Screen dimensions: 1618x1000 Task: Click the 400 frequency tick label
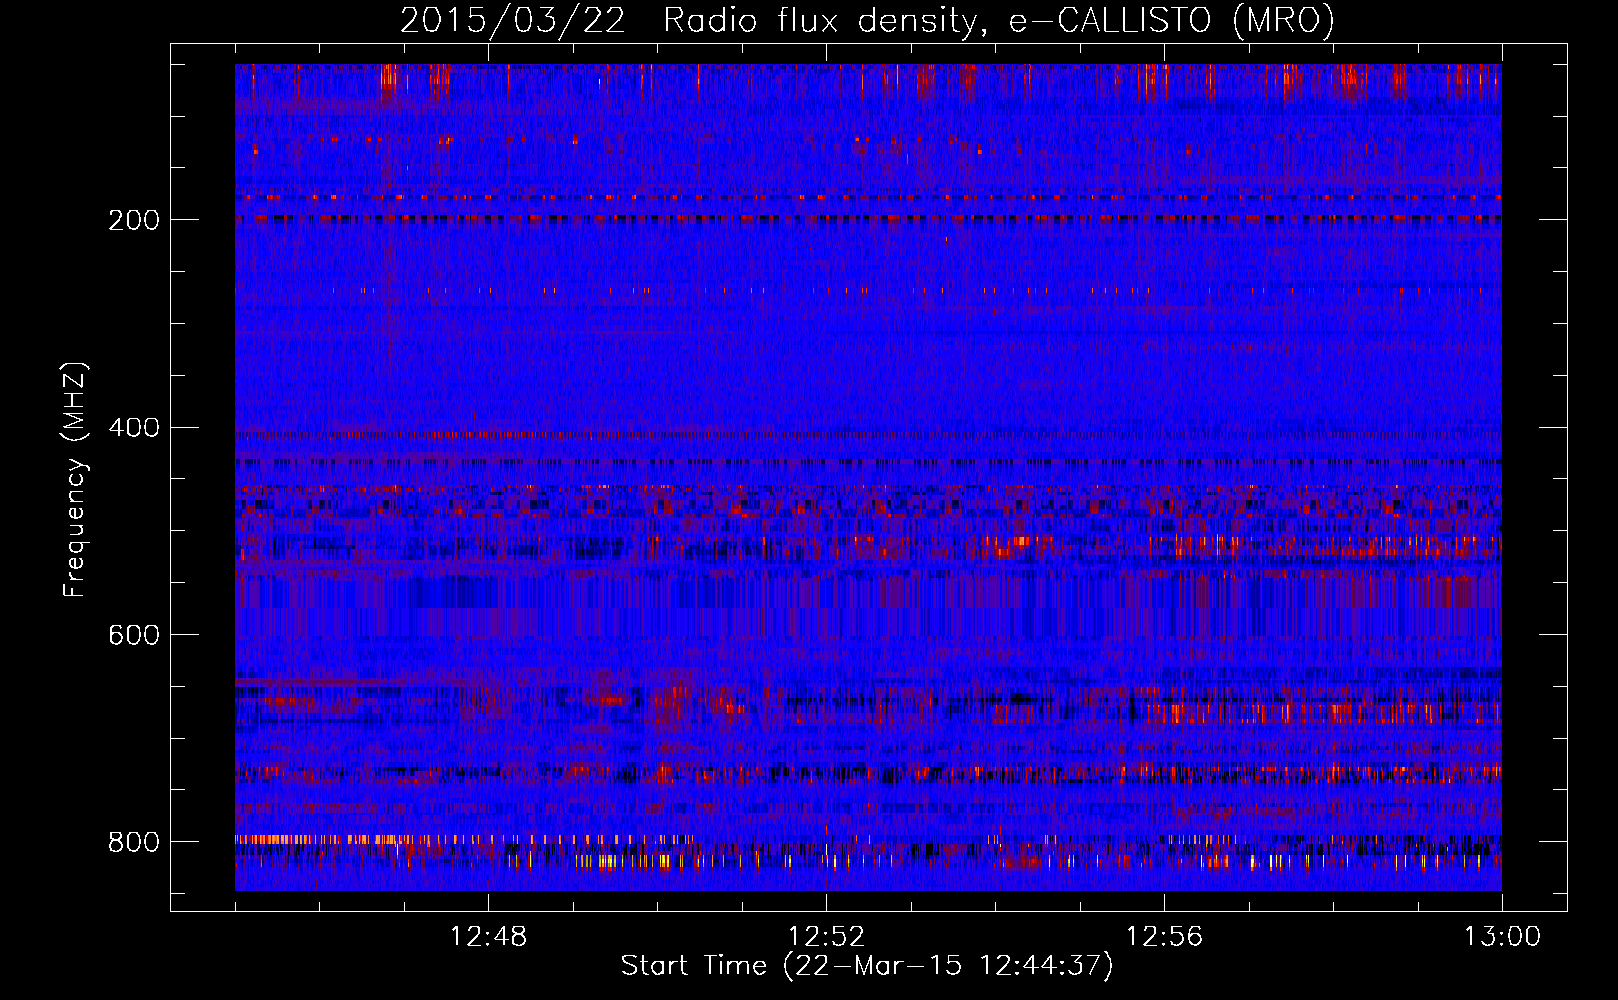click(x=134, y=428)
